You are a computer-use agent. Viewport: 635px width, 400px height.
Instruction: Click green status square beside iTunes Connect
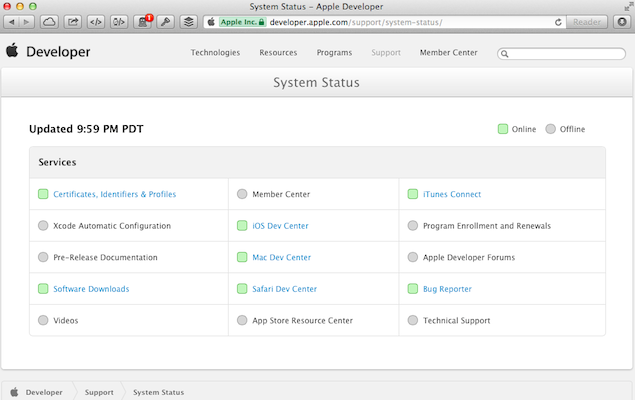tap(413, 194)
